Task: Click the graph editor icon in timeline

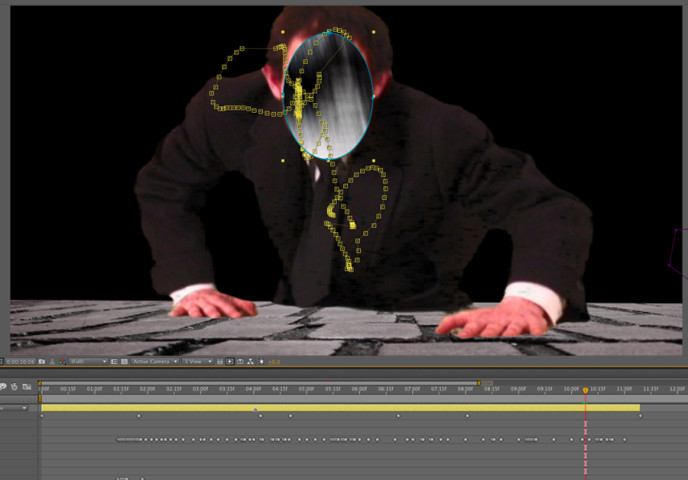Action: pos(27,387)
